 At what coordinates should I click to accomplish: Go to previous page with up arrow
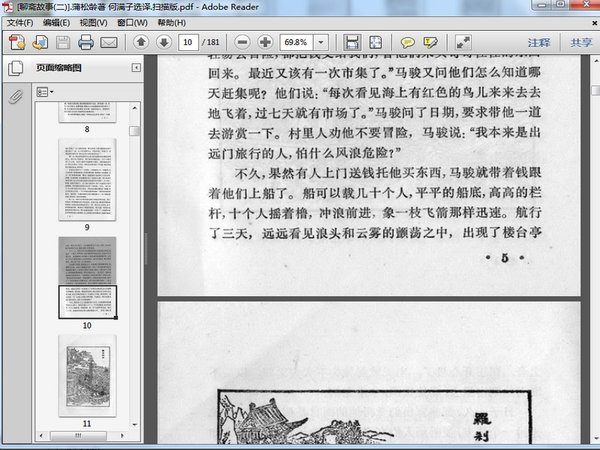click(x=139, y=42)
